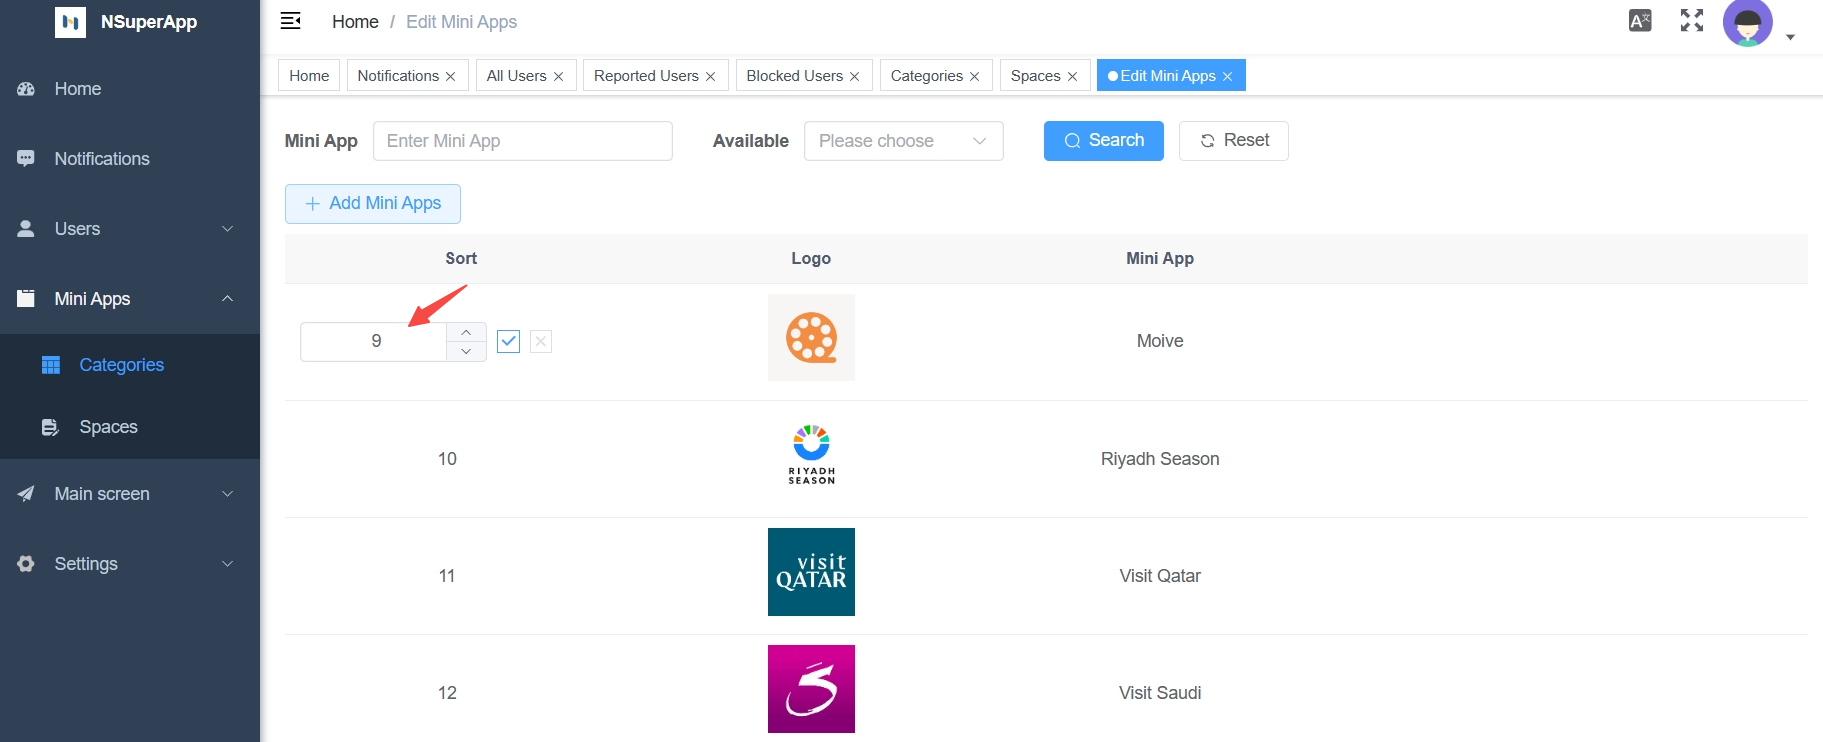
Task: Decrease sort value with down arrow
Action: 466,351
